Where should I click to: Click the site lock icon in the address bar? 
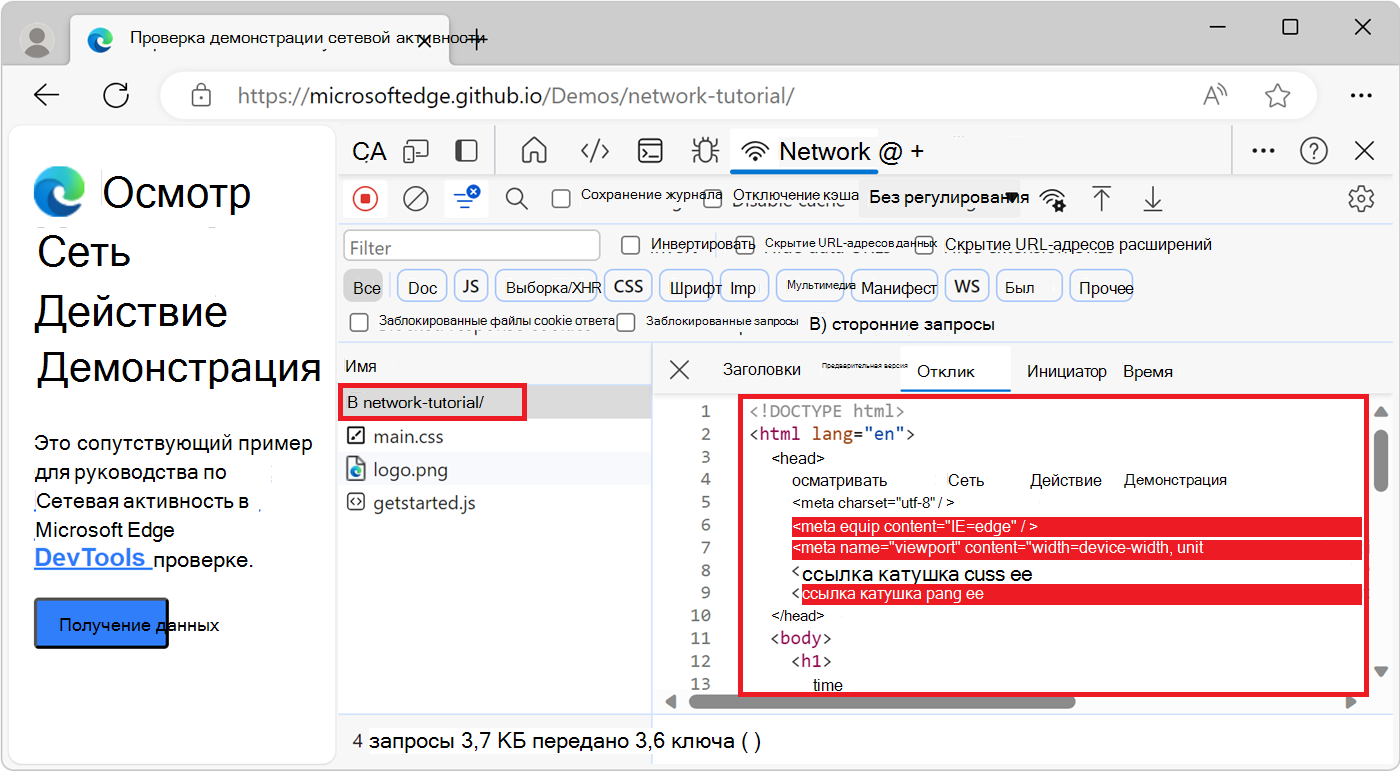click(x=201, y=96)
